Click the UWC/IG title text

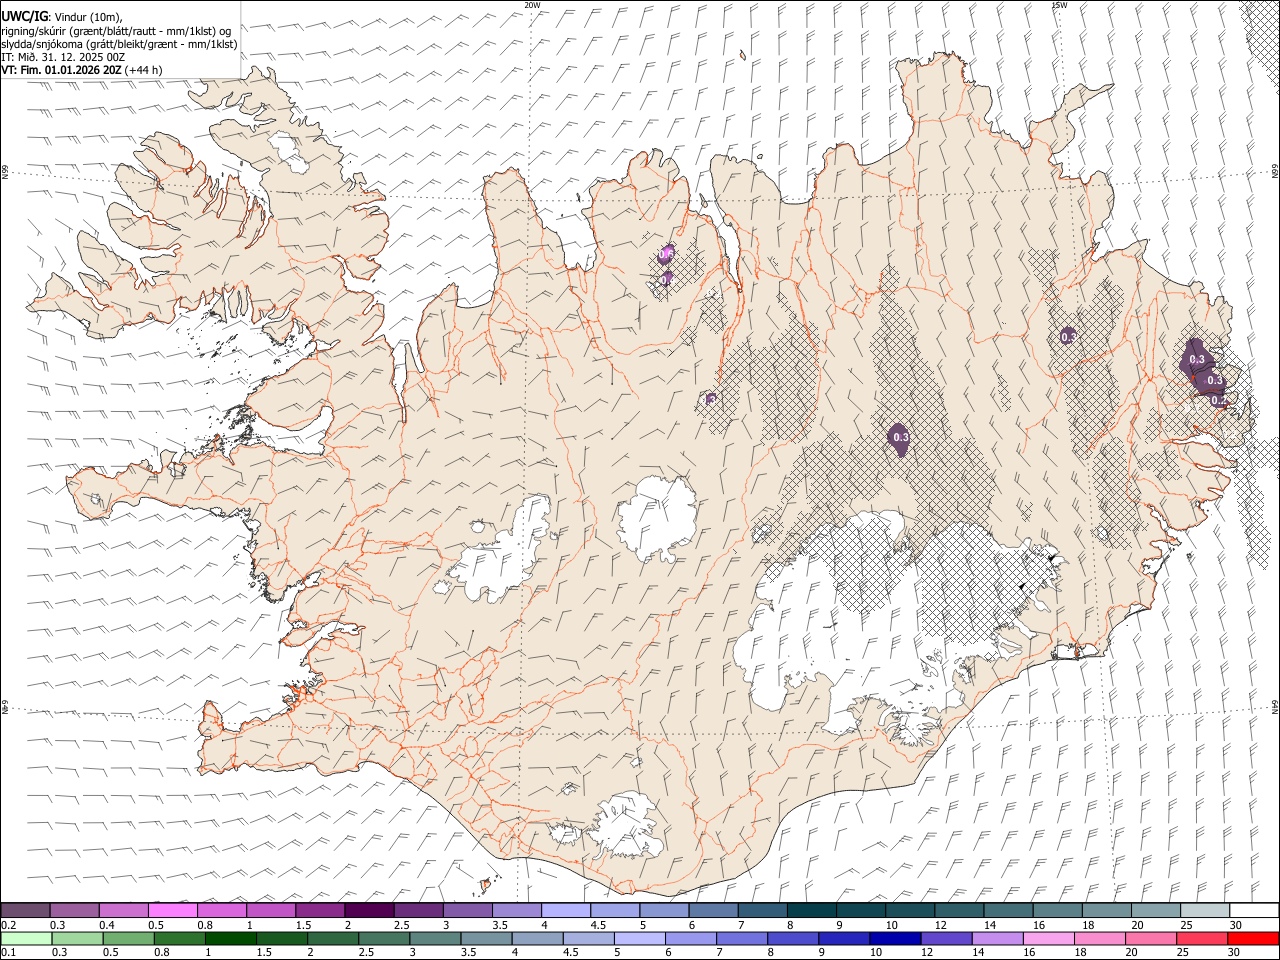(24, 16)
